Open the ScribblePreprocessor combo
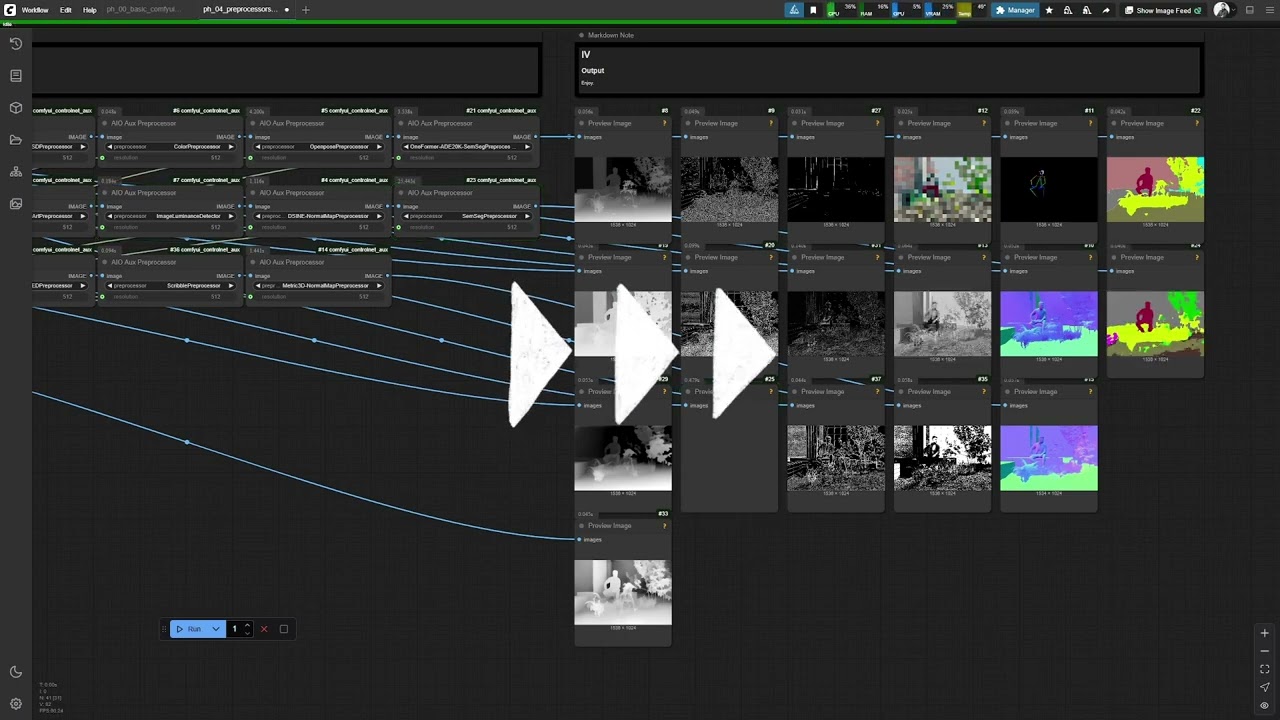 170,285
